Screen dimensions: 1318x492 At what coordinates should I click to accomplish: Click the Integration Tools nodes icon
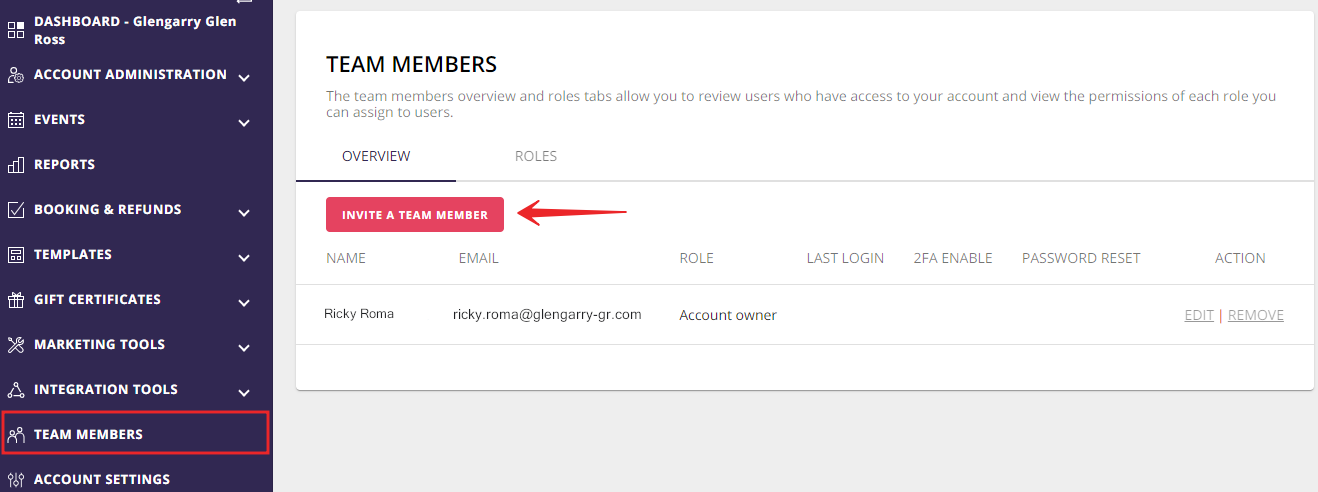(x=15, y=390)
